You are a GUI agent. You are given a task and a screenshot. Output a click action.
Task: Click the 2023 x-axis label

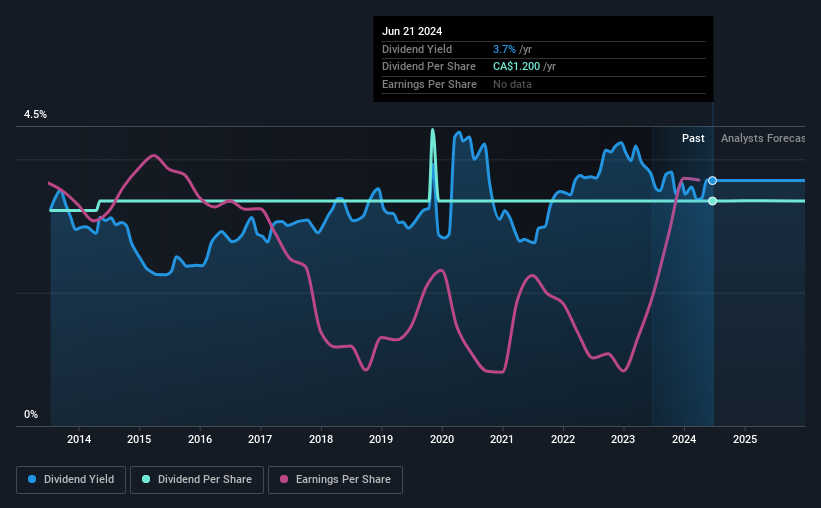623,439
